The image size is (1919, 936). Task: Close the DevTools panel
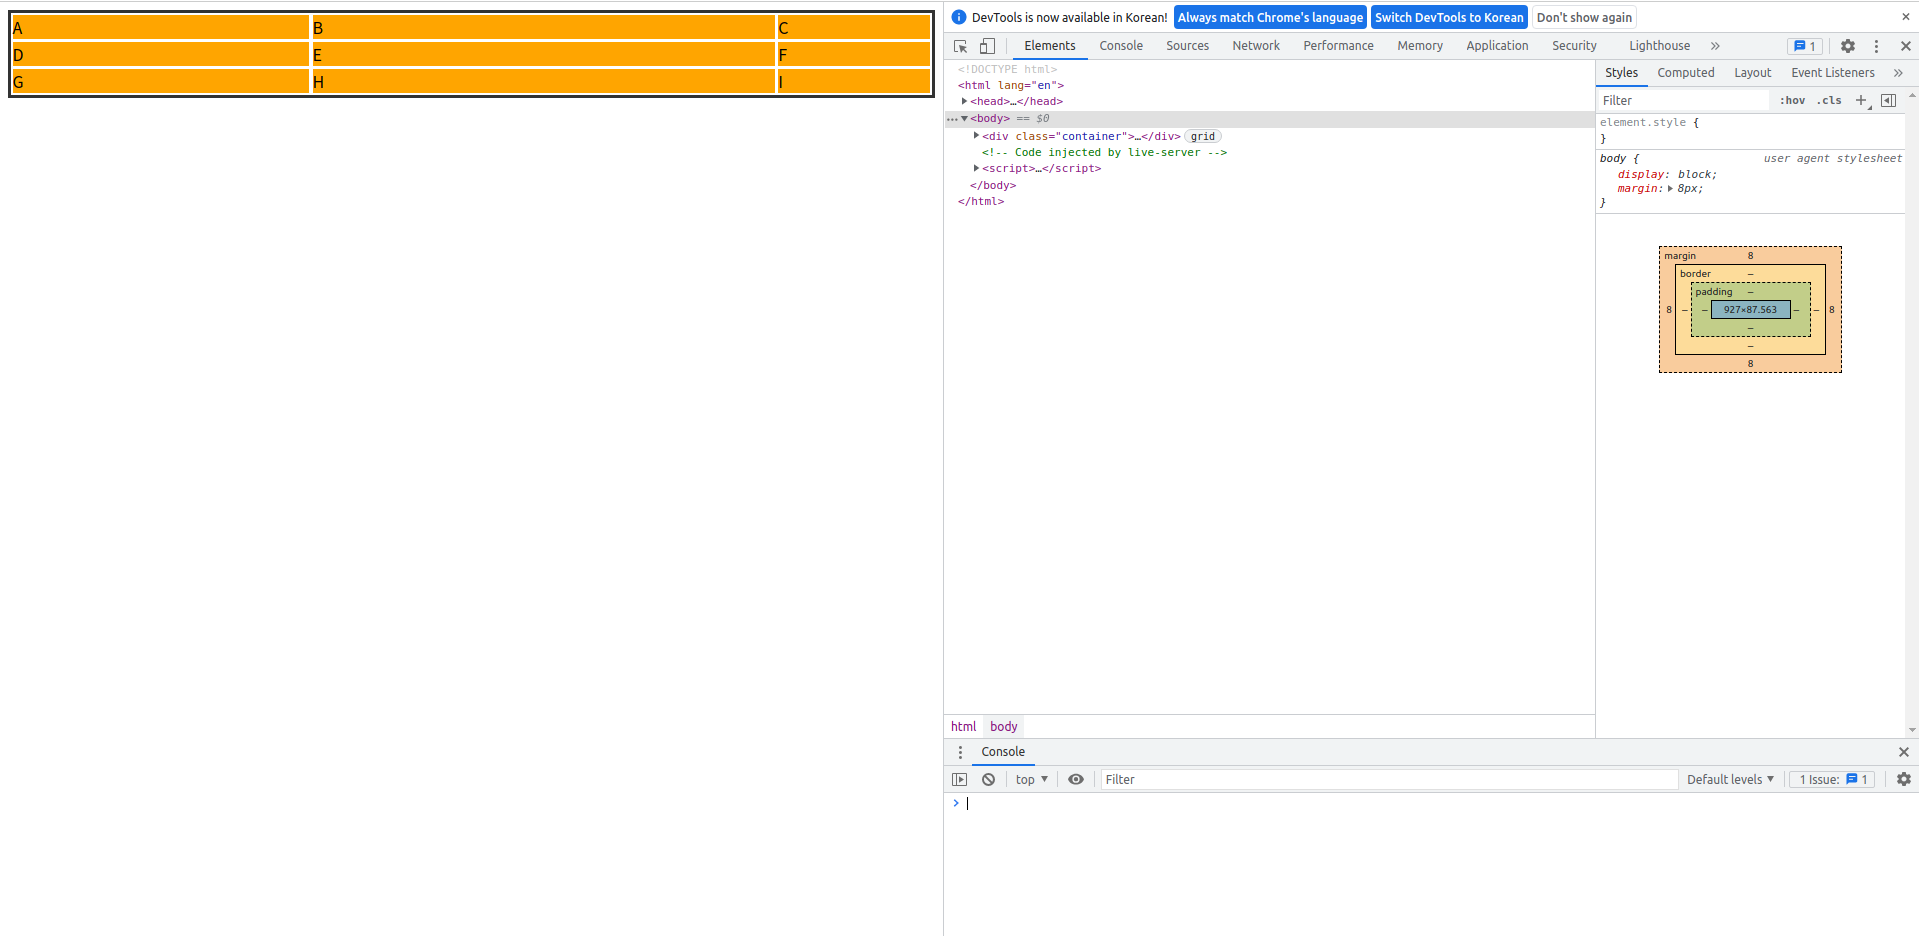pos(1906,46)
